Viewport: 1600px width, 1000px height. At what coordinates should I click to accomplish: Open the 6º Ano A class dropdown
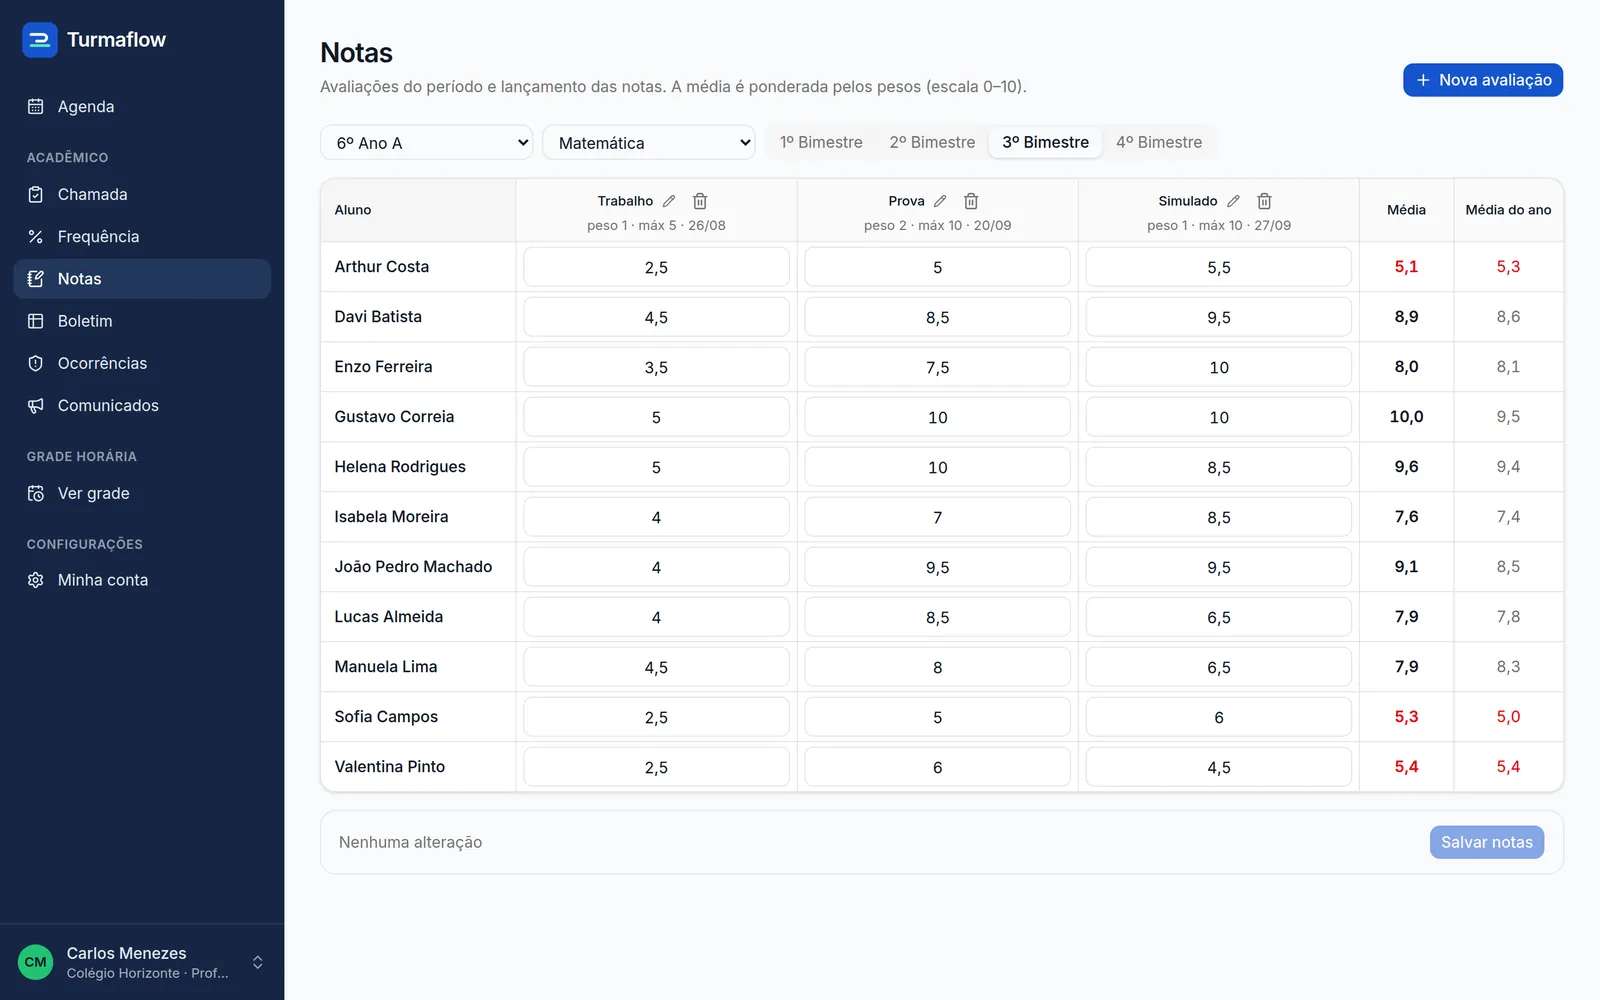click(427, 143)
